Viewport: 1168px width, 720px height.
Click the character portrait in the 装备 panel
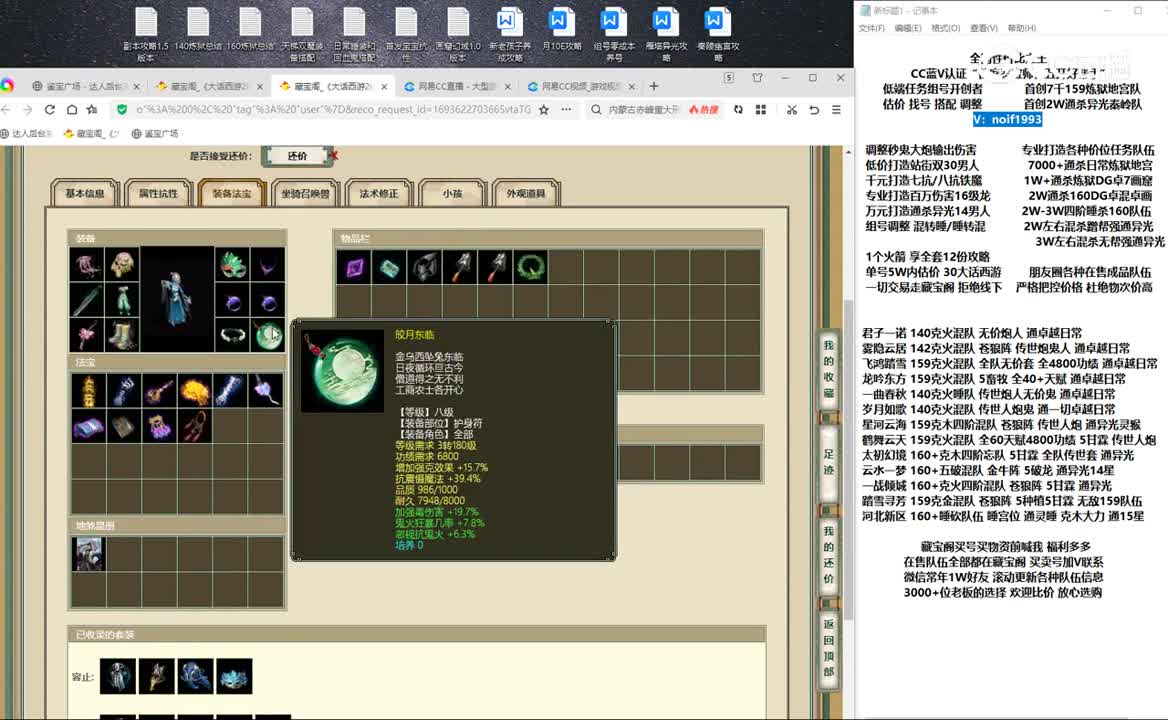pos(177,299)
